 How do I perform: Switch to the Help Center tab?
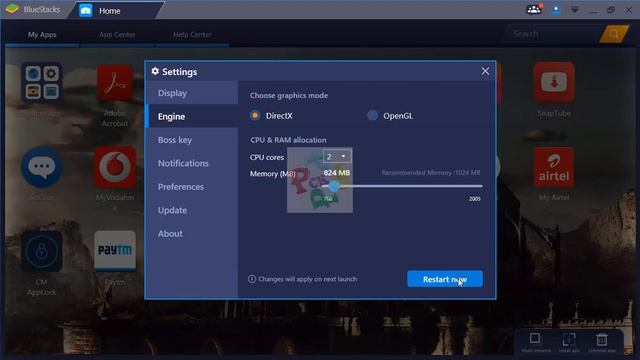pos(192,35)
